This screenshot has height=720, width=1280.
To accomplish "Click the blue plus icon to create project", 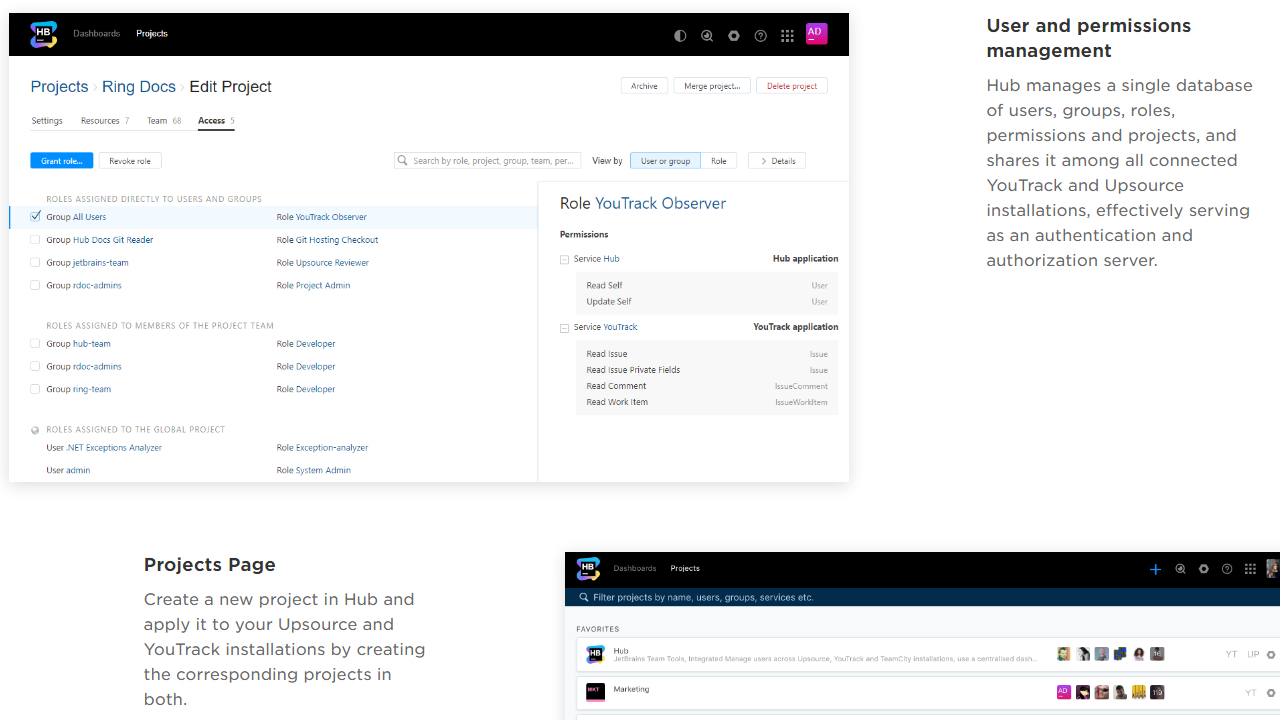I will tap(1155, 569).
